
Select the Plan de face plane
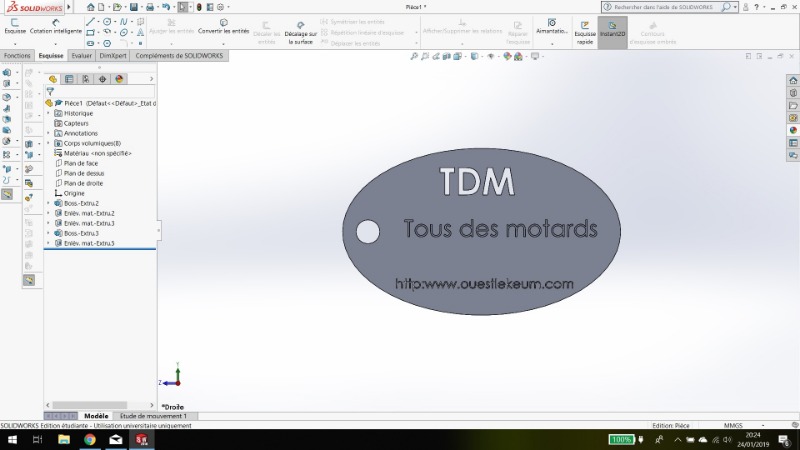(x=80, y=163)
